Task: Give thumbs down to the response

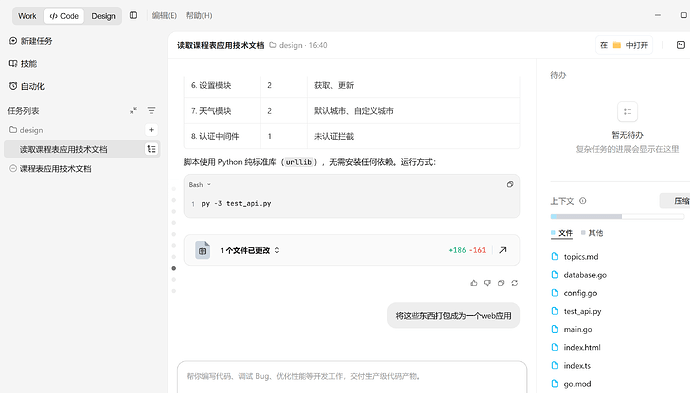Action: coord(487,283)
